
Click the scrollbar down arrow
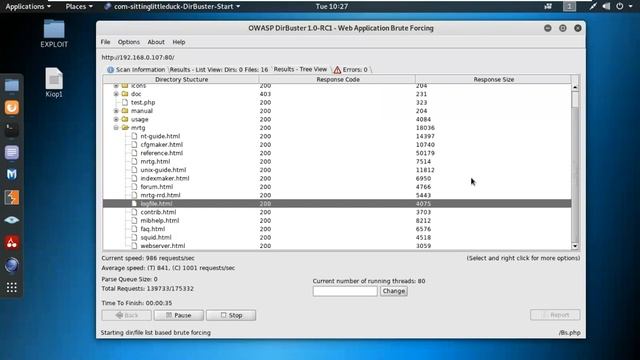[x=575, y=246]
